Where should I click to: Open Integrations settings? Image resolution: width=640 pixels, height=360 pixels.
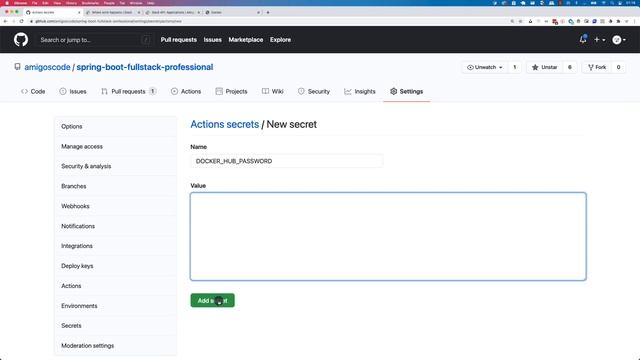point(116,246)
